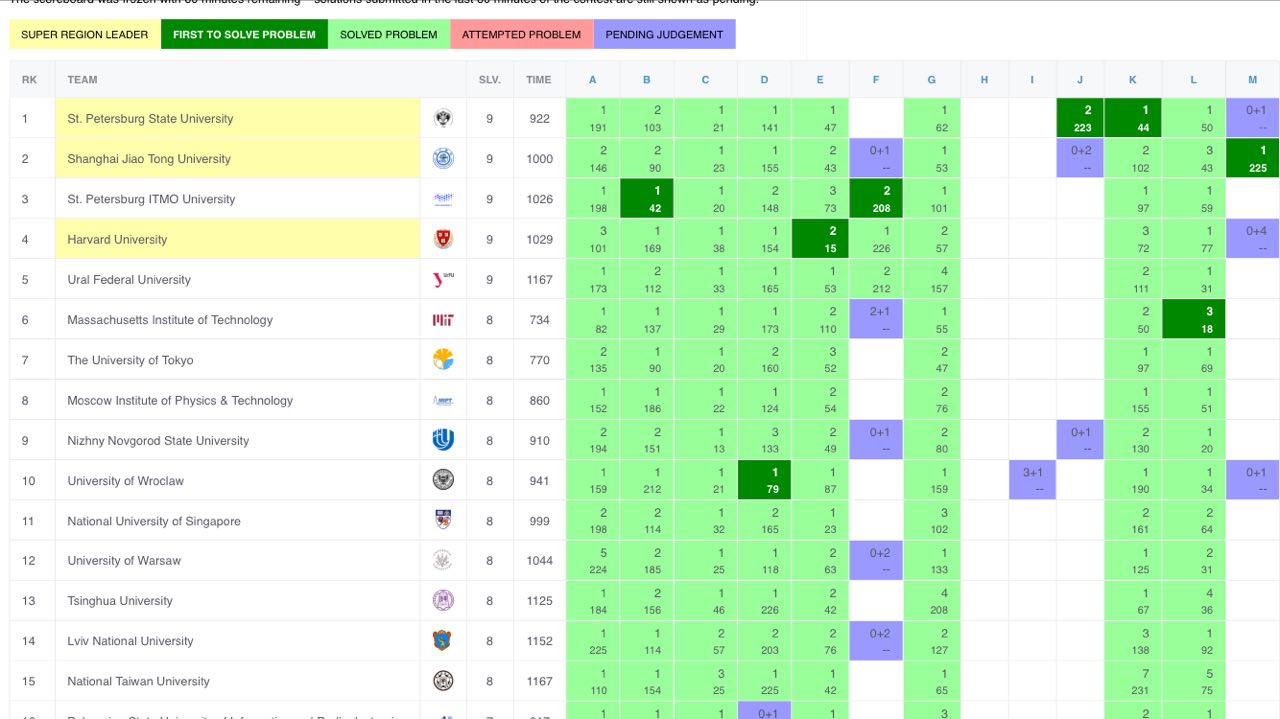This screenshot has width=1280, height=719.
Task: Select the Pending Judgement legend swatch
Action: (x=664, y=34)
